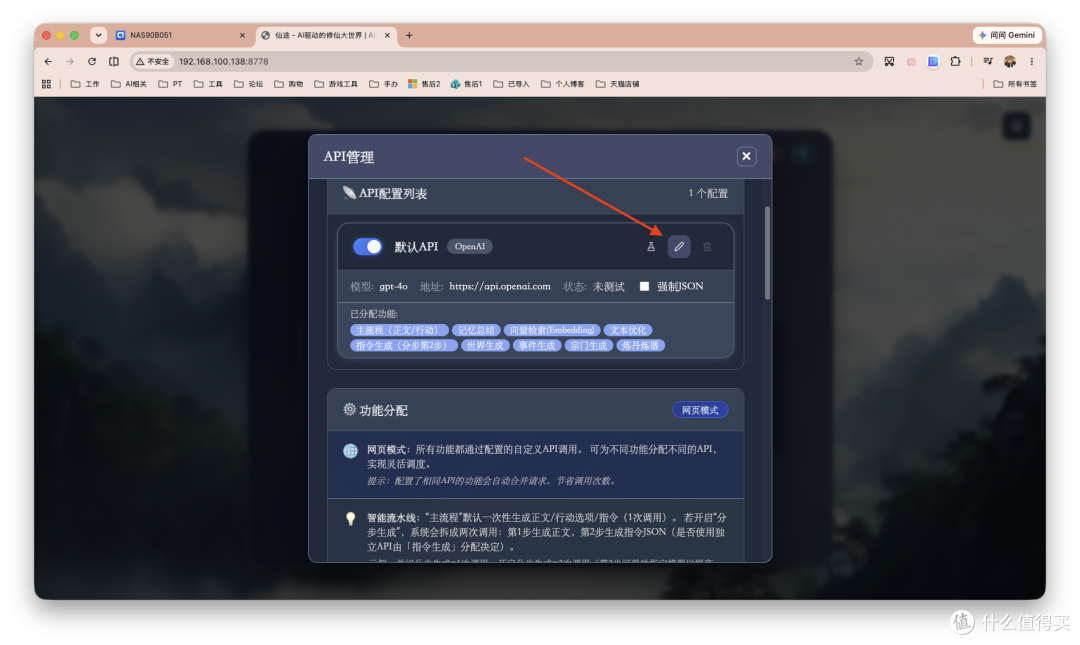Open the 手办 bookmark folder
Screen dimensions: 1080x645
pos(384,84)
